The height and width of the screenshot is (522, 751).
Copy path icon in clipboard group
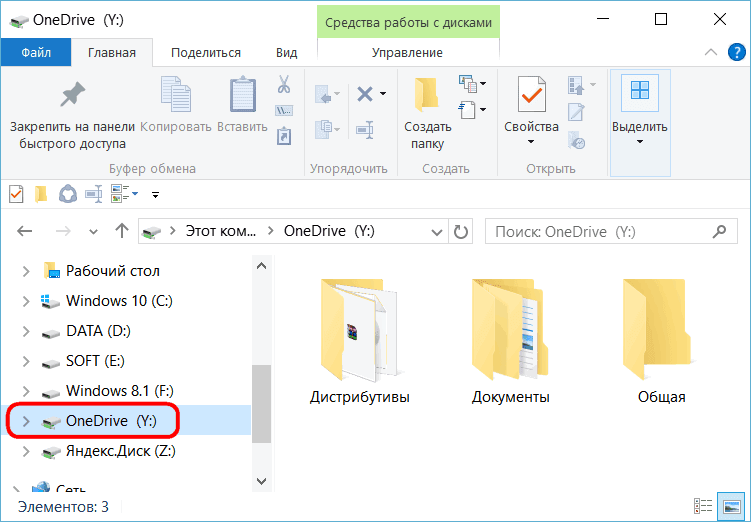click(x=284, y=111)
